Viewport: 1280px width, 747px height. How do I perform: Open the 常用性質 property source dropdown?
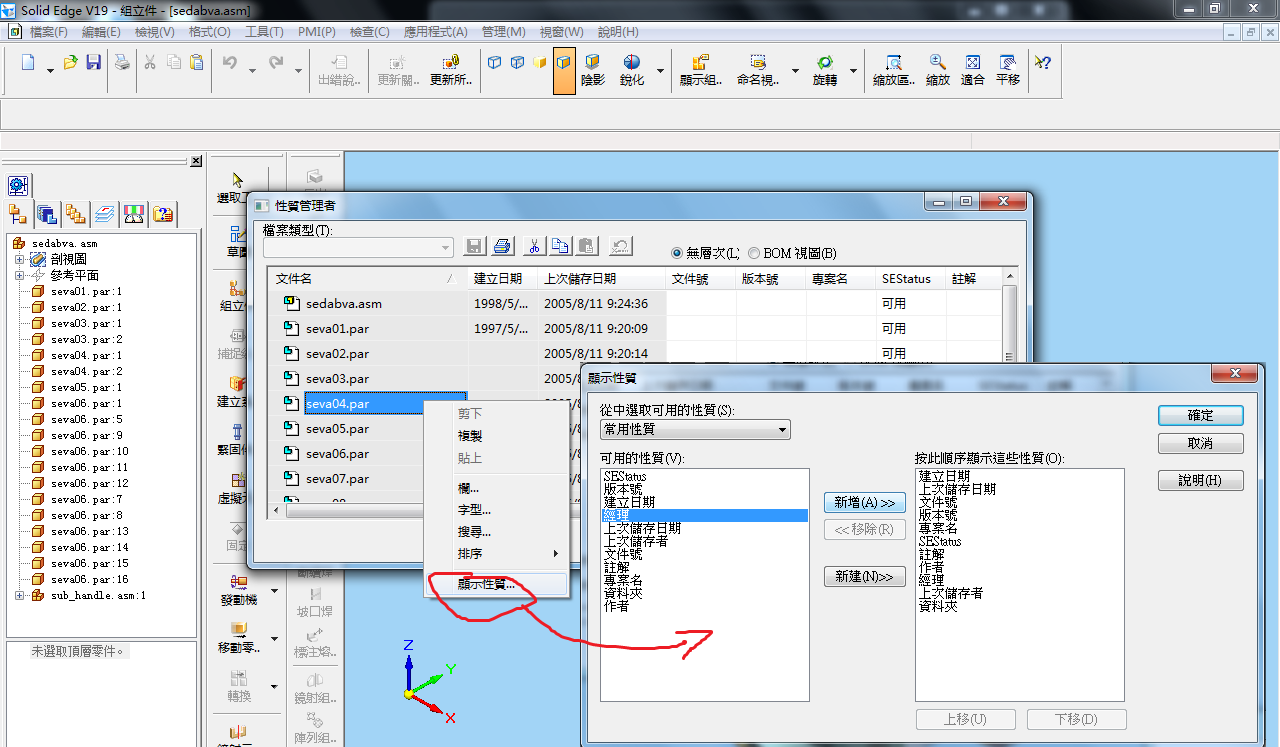[x=695, y=430]
